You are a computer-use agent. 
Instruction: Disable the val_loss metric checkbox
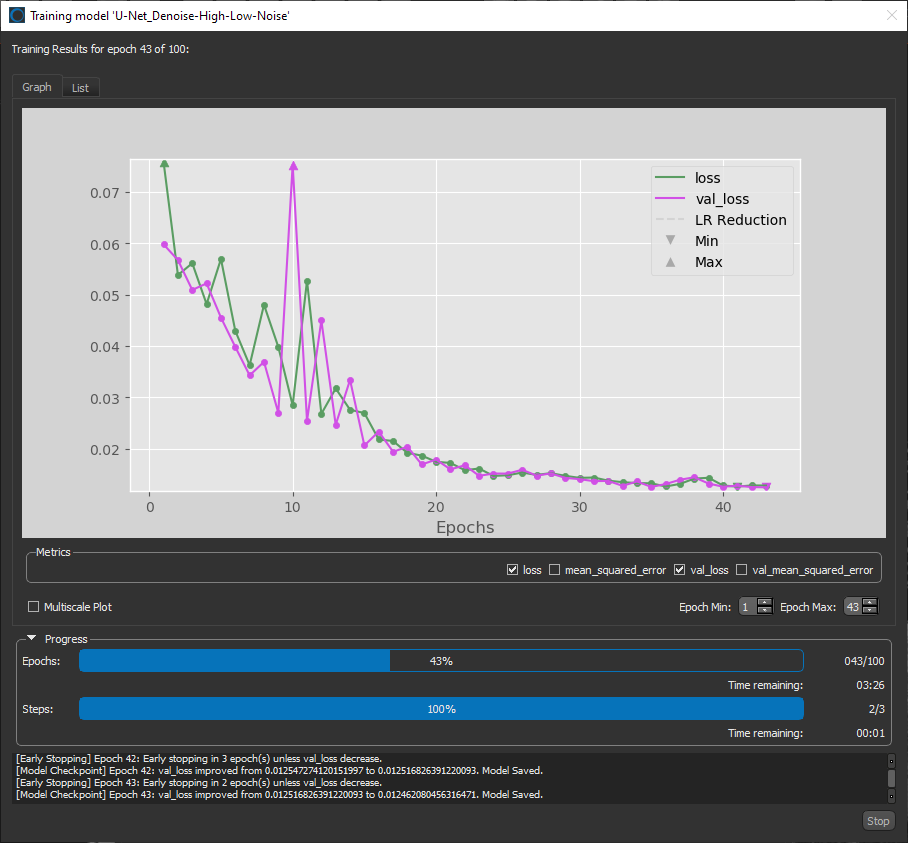680,570
